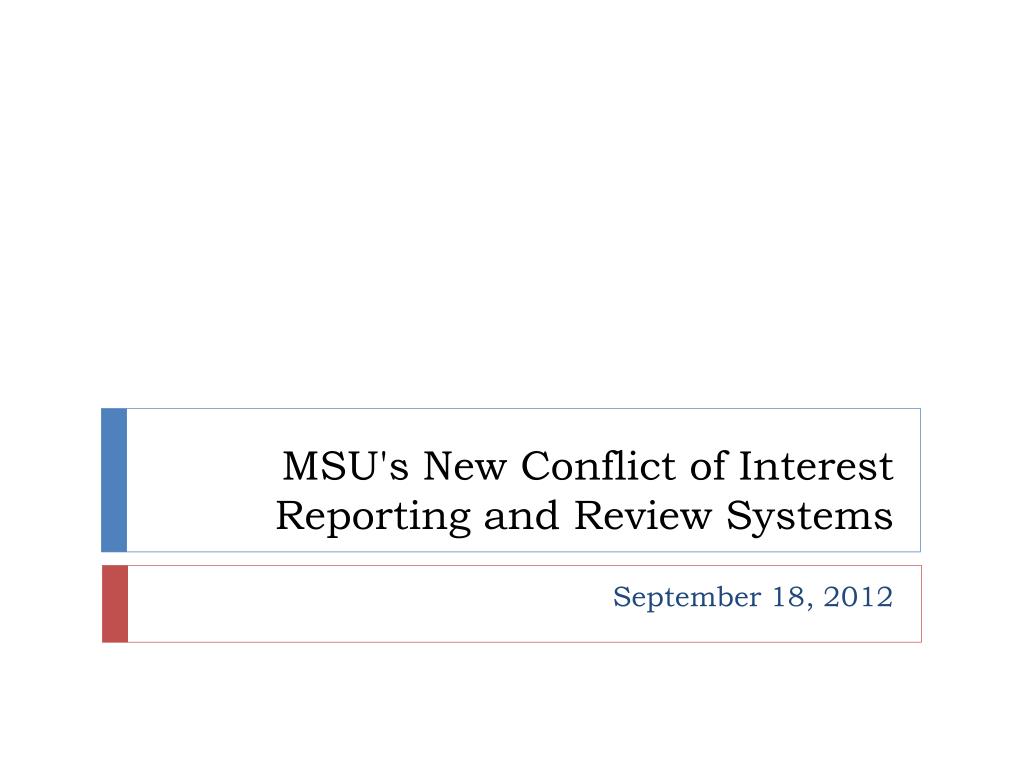Click the year "2012" in the date
1024x768 pixels.
[x=858, y=597]
